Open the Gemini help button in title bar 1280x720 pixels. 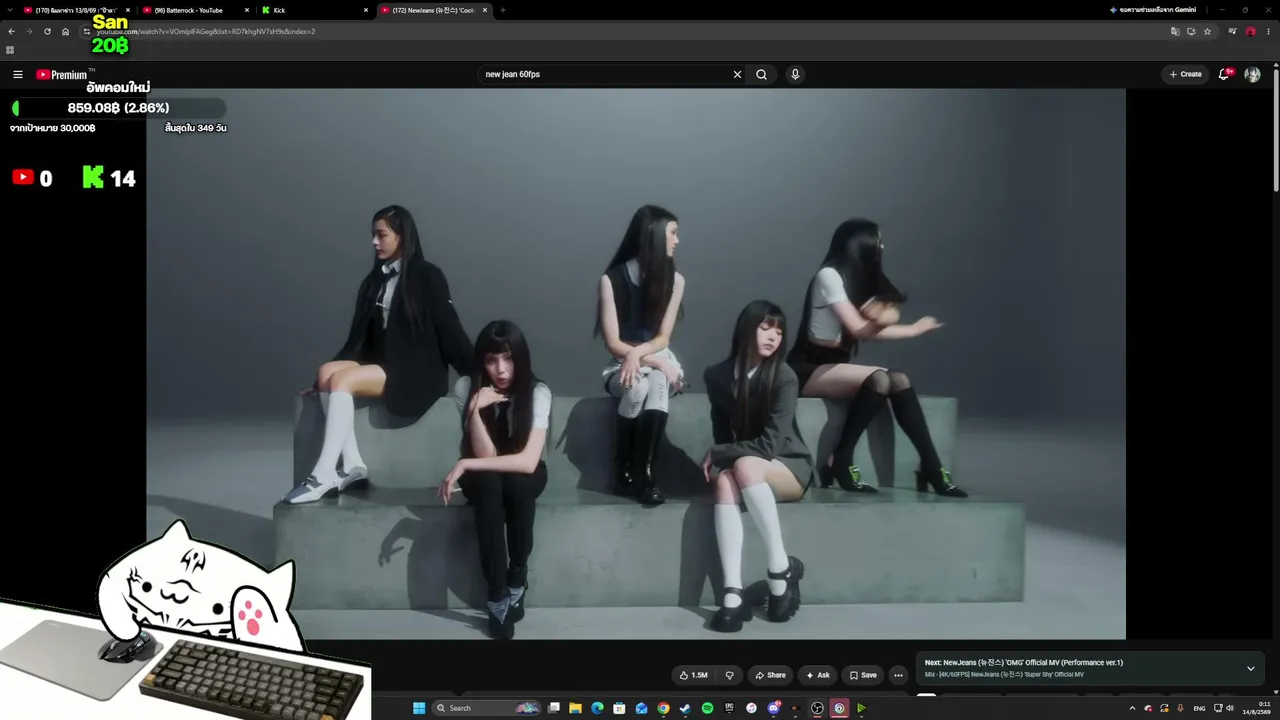coord(1153,10)
